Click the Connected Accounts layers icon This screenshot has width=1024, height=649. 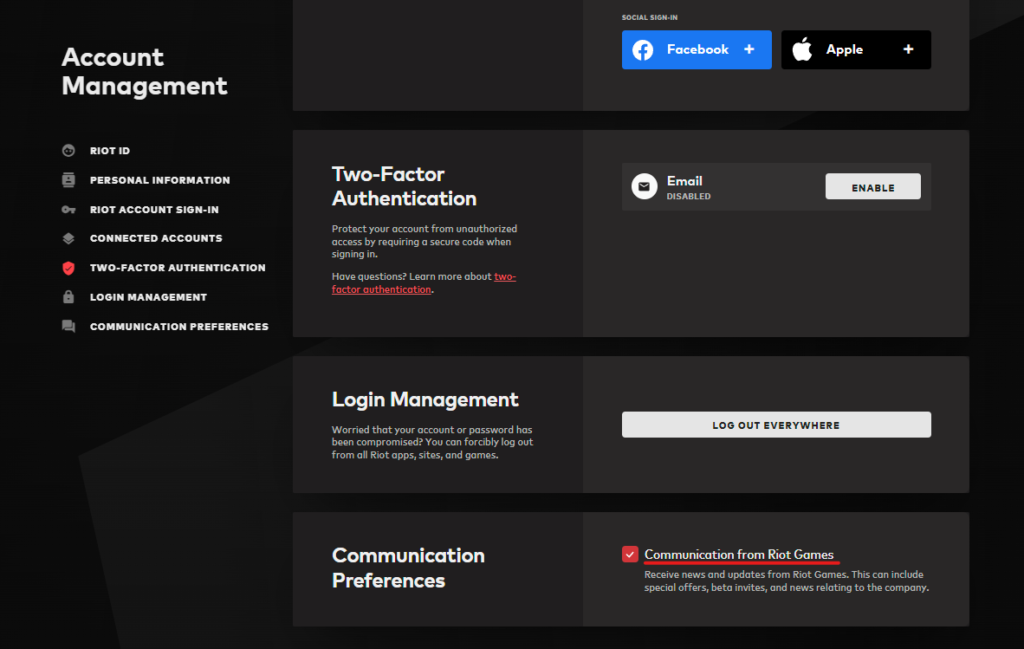[x=68, y=239]
